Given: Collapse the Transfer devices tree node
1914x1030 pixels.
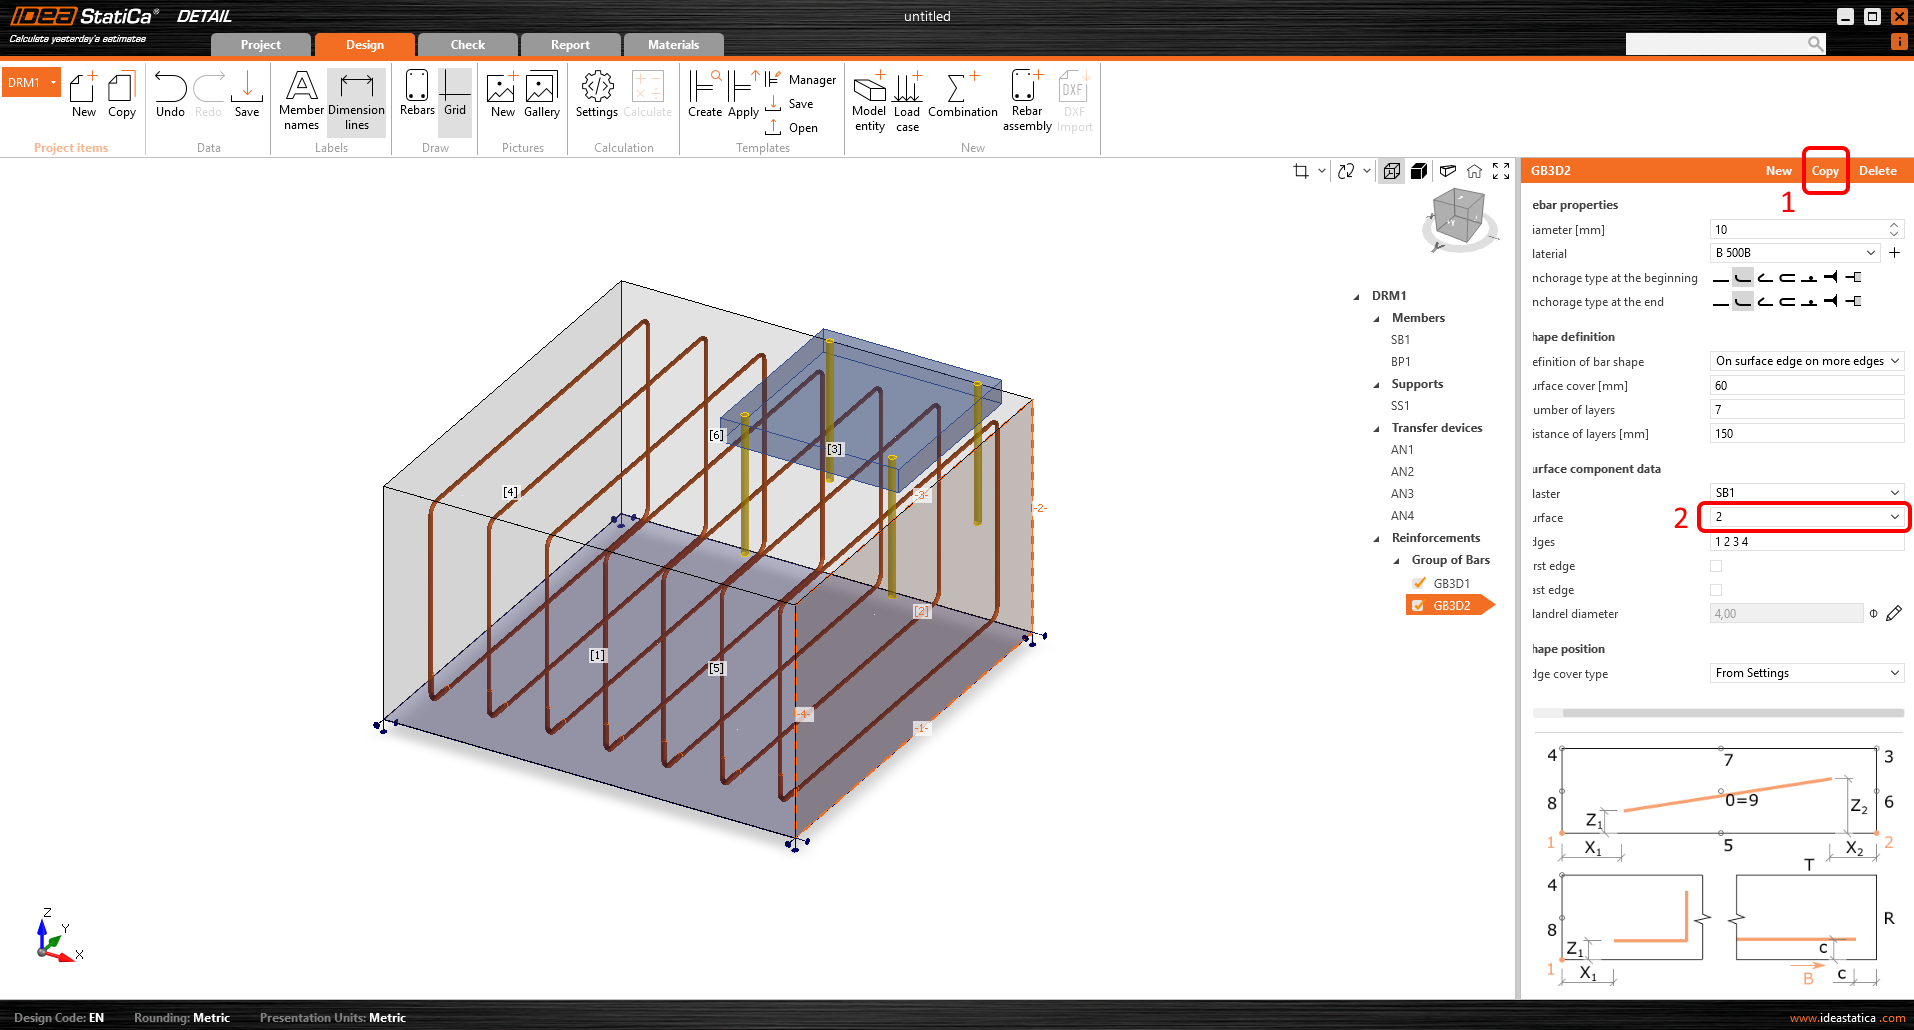Looking at the screenshot, I should click(1377, 428).
